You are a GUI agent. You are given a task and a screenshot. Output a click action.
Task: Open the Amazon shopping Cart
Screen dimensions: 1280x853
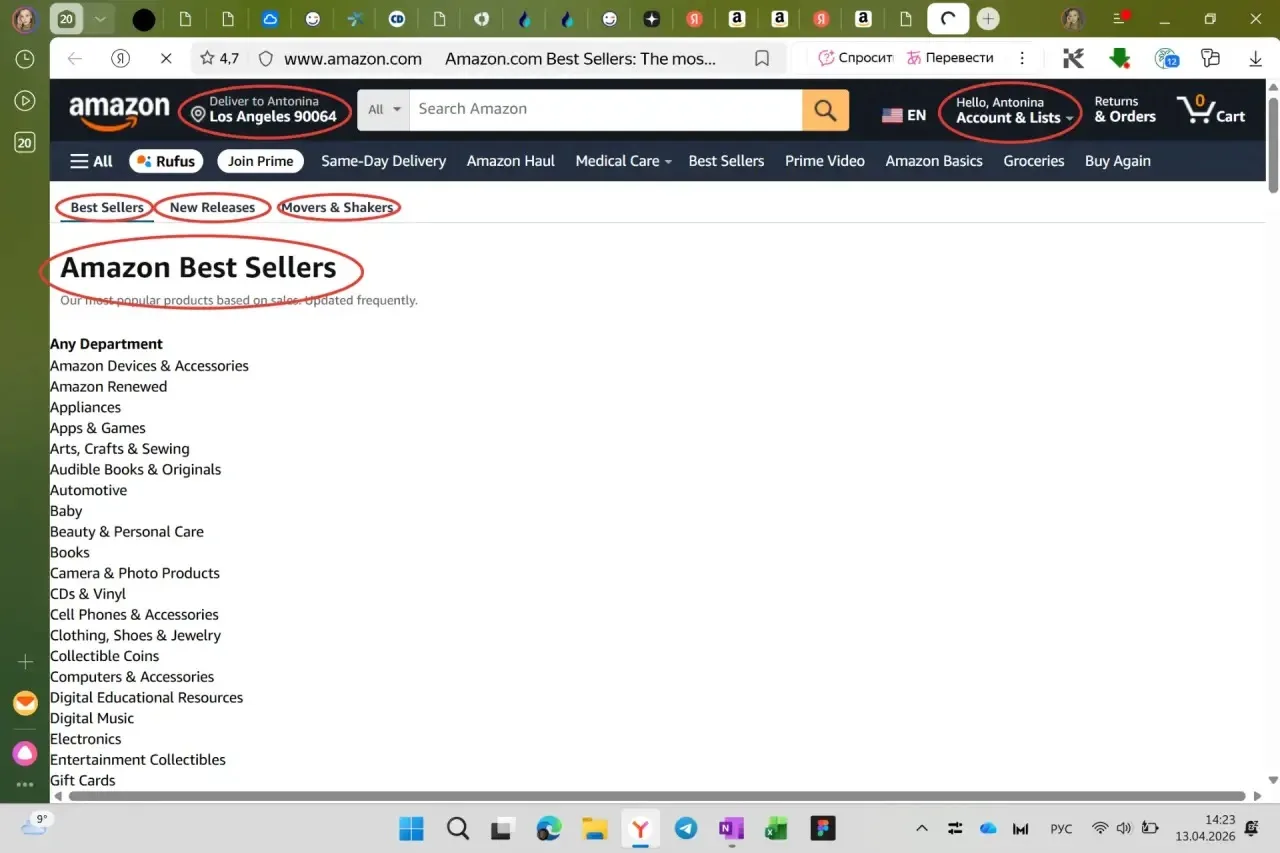point(1211,109)
